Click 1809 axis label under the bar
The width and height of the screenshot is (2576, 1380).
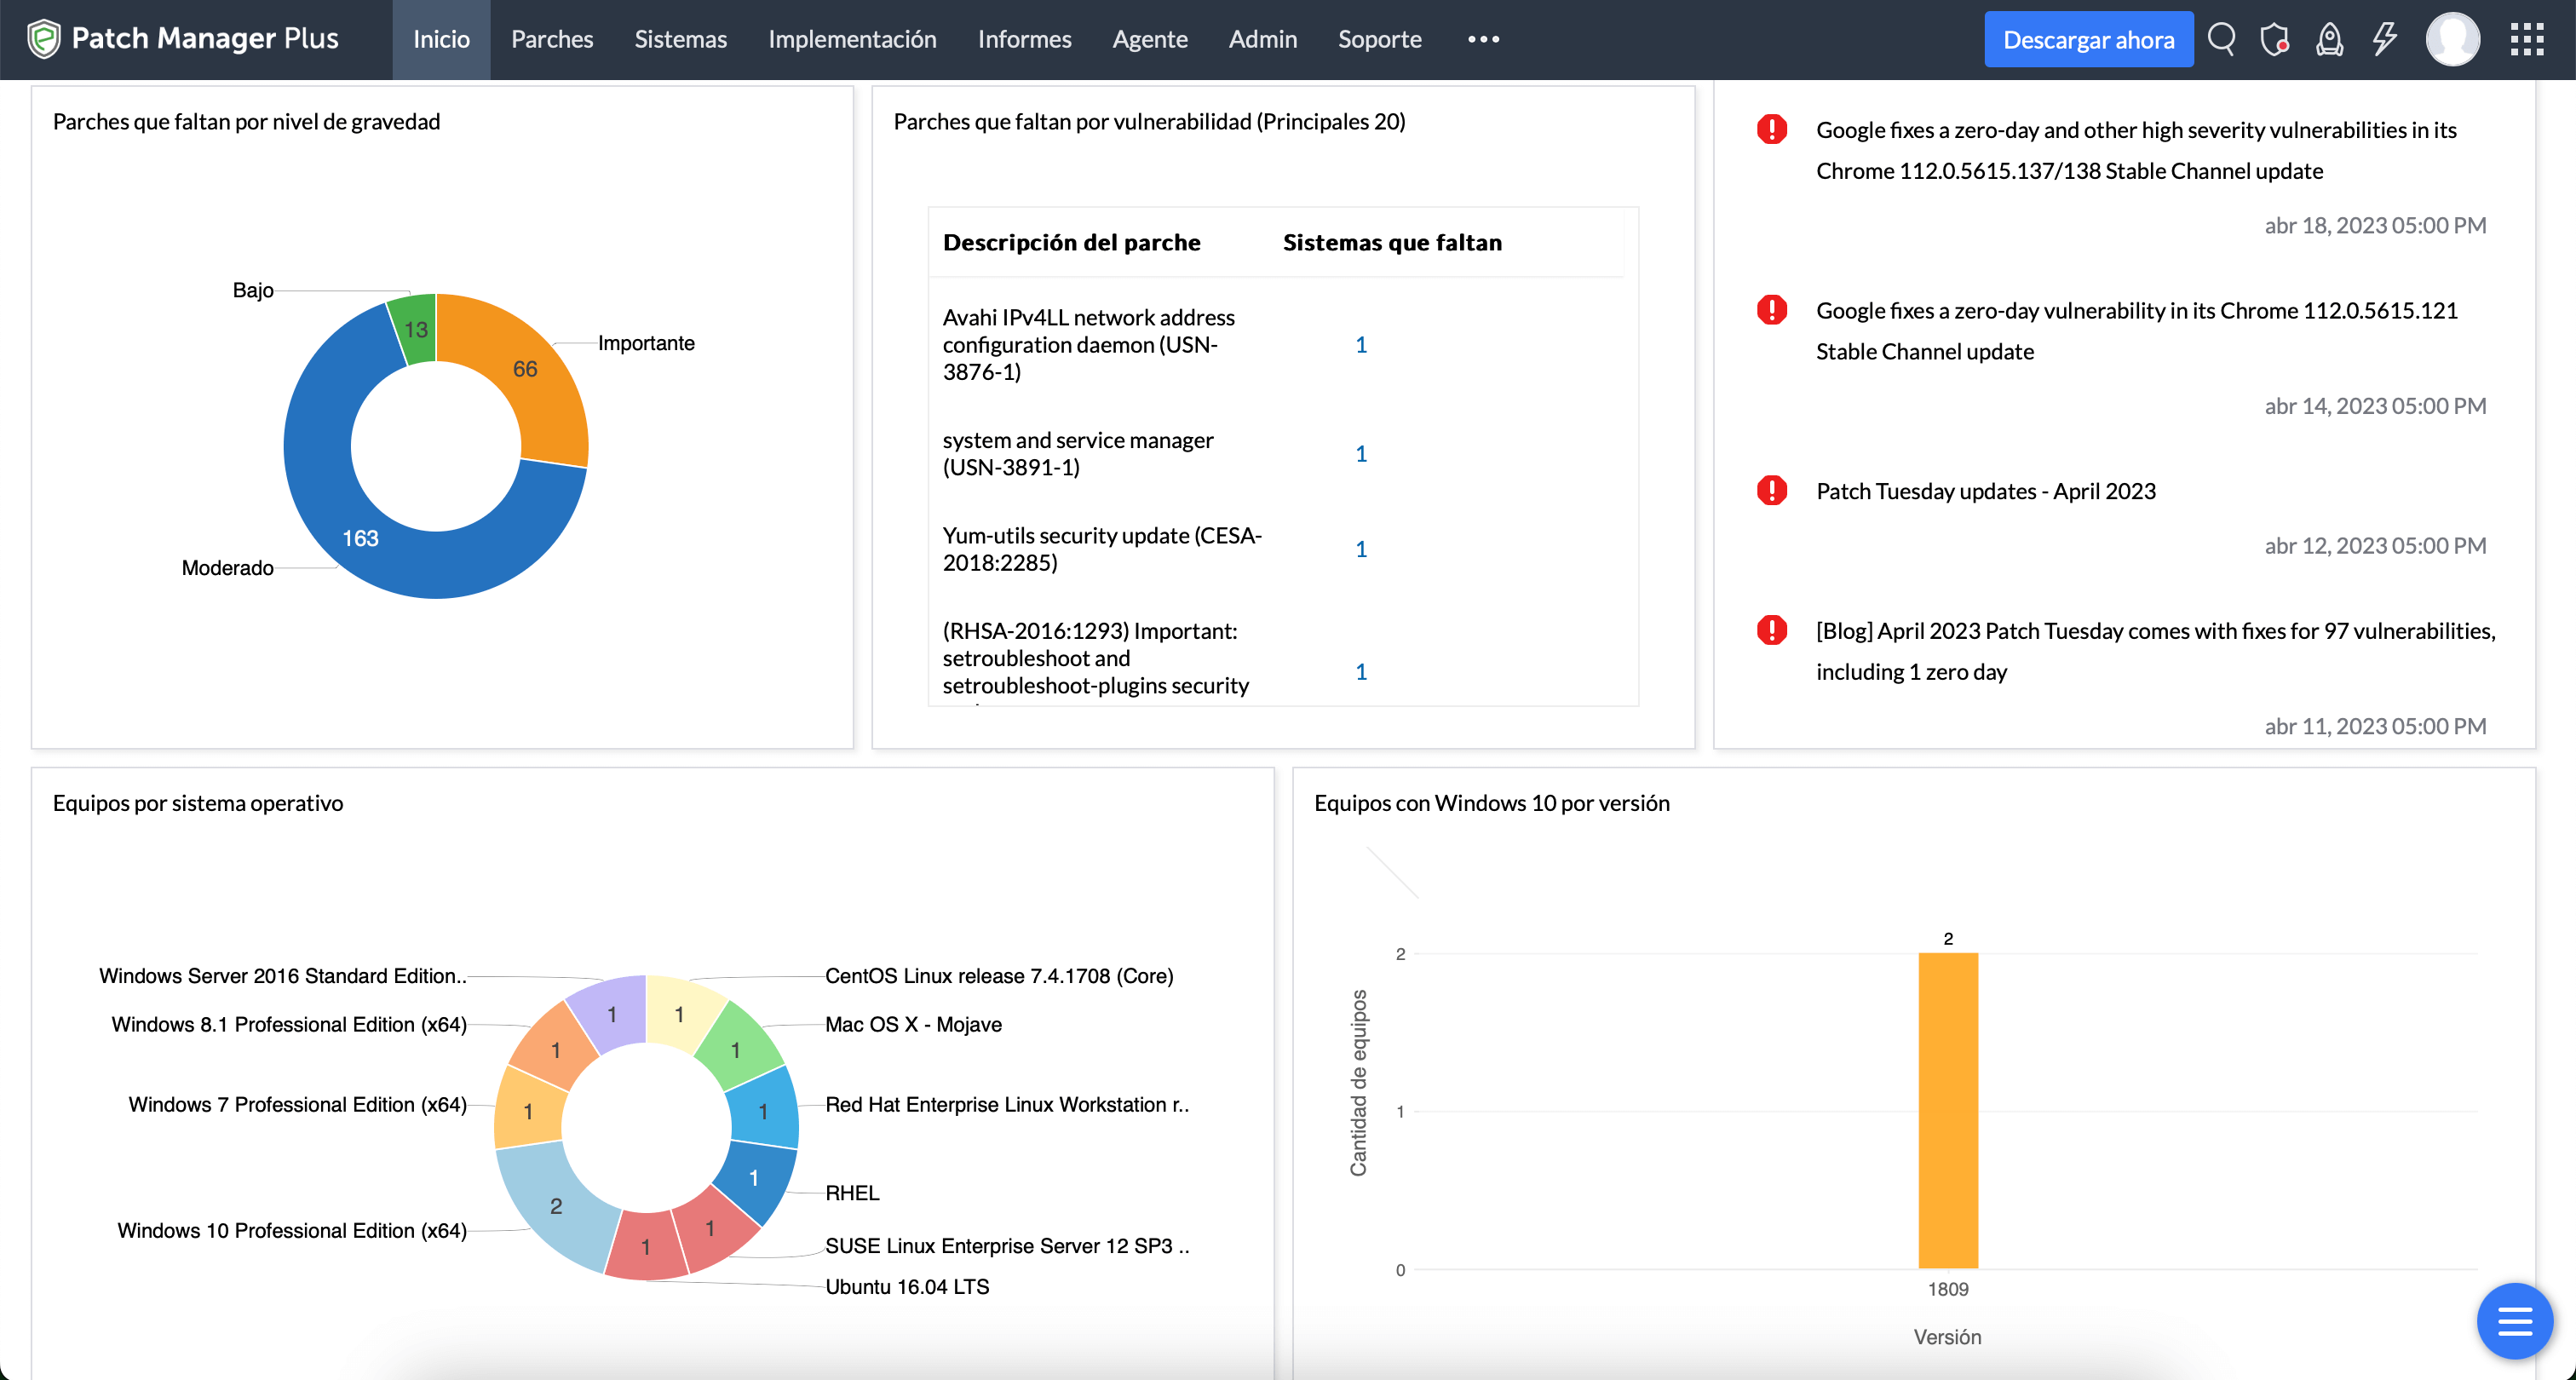(1947, 1289)
